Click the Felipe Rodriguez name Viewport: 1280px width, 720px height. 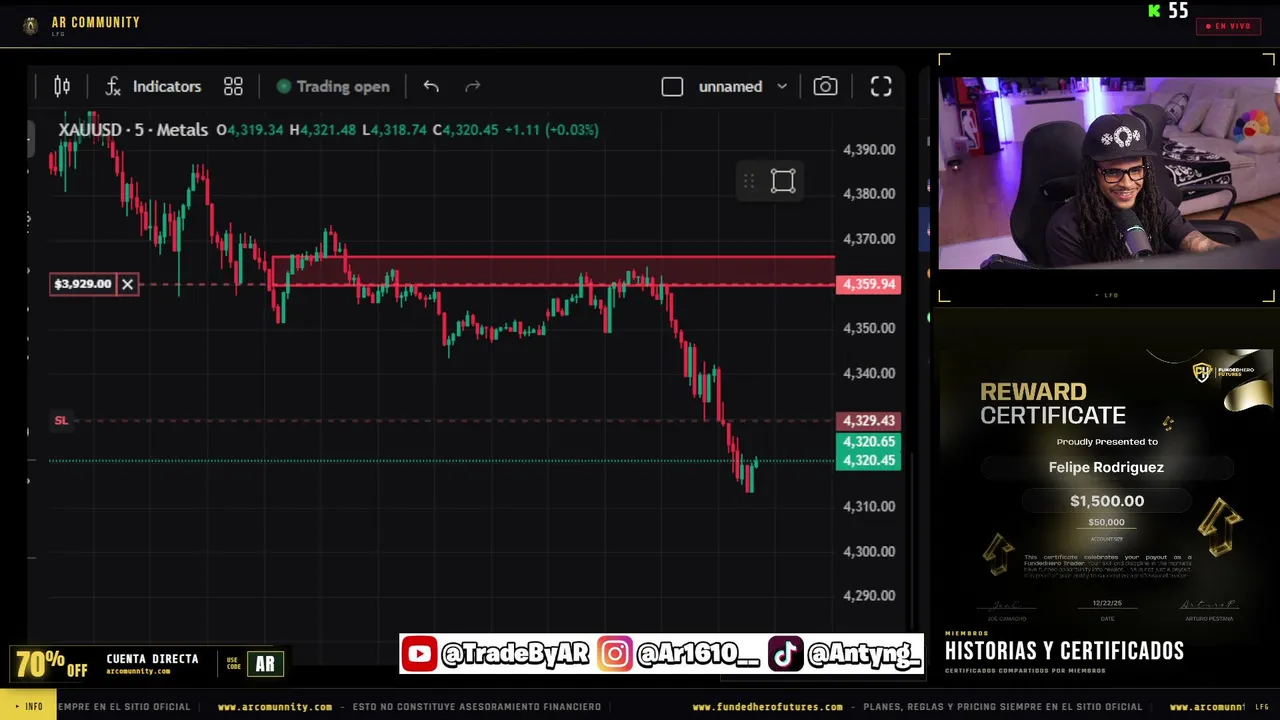pyautogui.click(x=1106, y=467)
